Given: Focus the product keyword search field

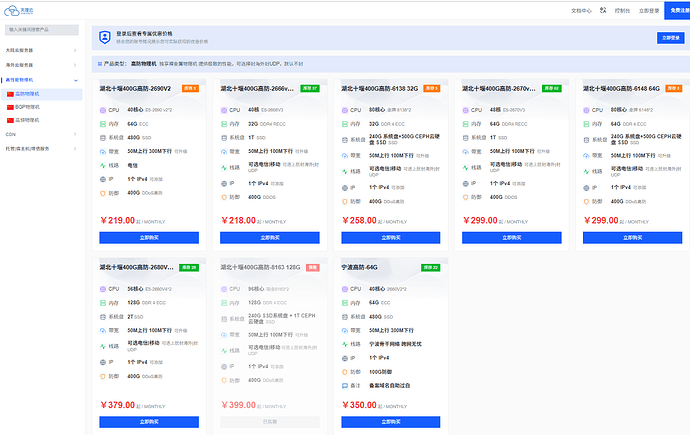Looking at the screenshot, I should [x=42, y=30].
